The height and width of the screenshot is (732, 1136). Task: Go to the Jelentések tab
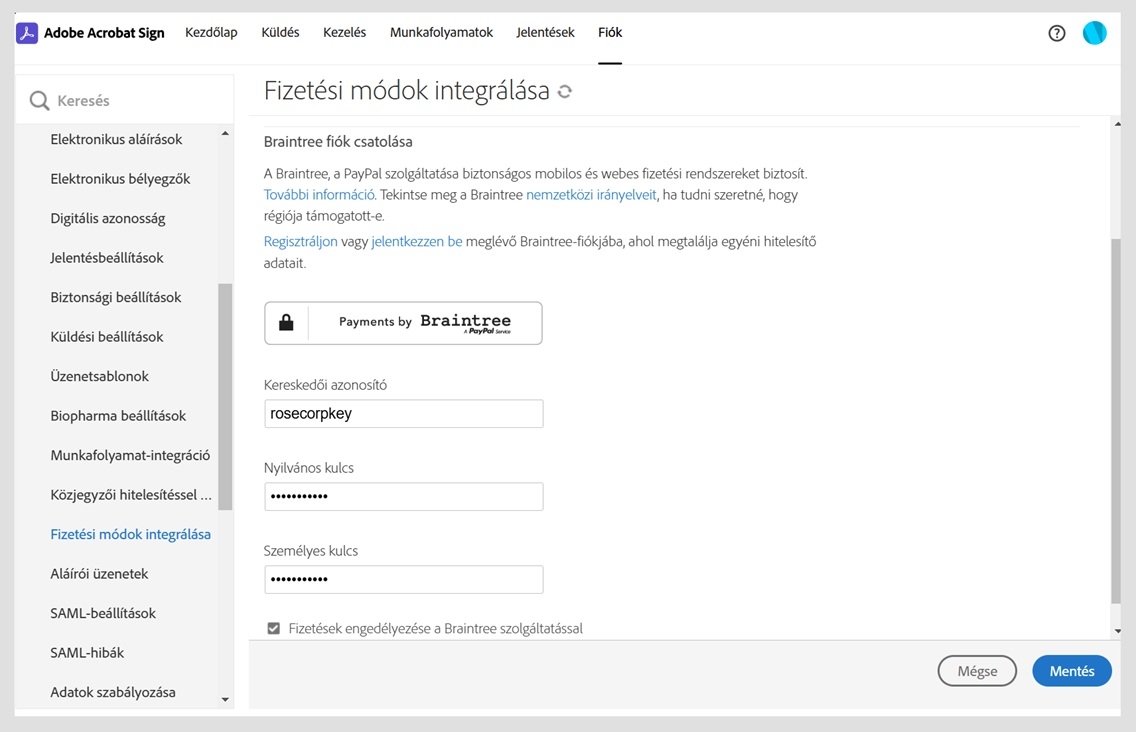(x=545, y=33)
